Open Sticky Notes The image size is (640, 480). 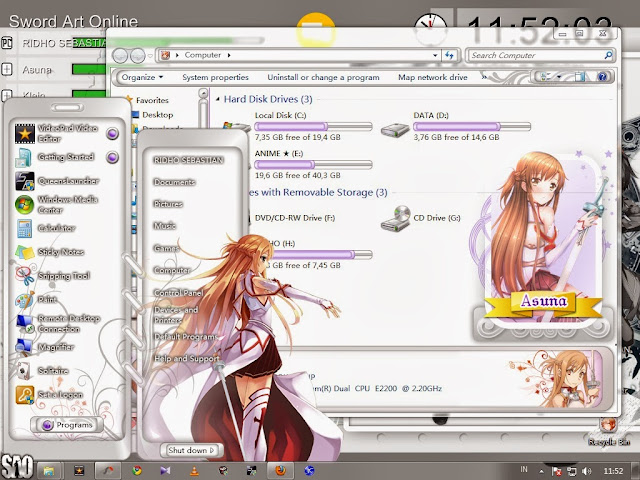click(x=50, y=252)
